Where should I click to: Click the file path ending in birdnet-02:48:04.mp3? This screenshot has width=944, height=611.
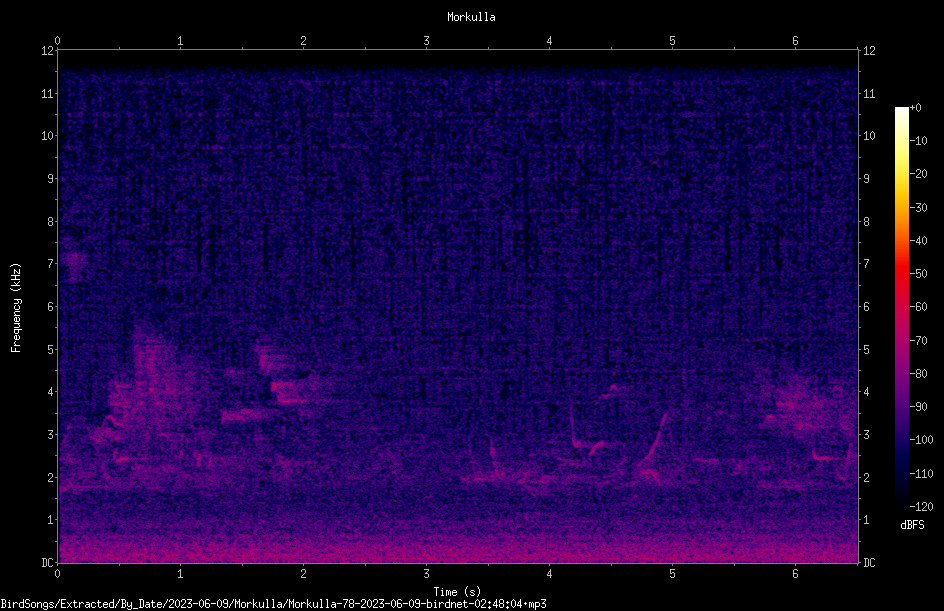(x=273, y=604)
